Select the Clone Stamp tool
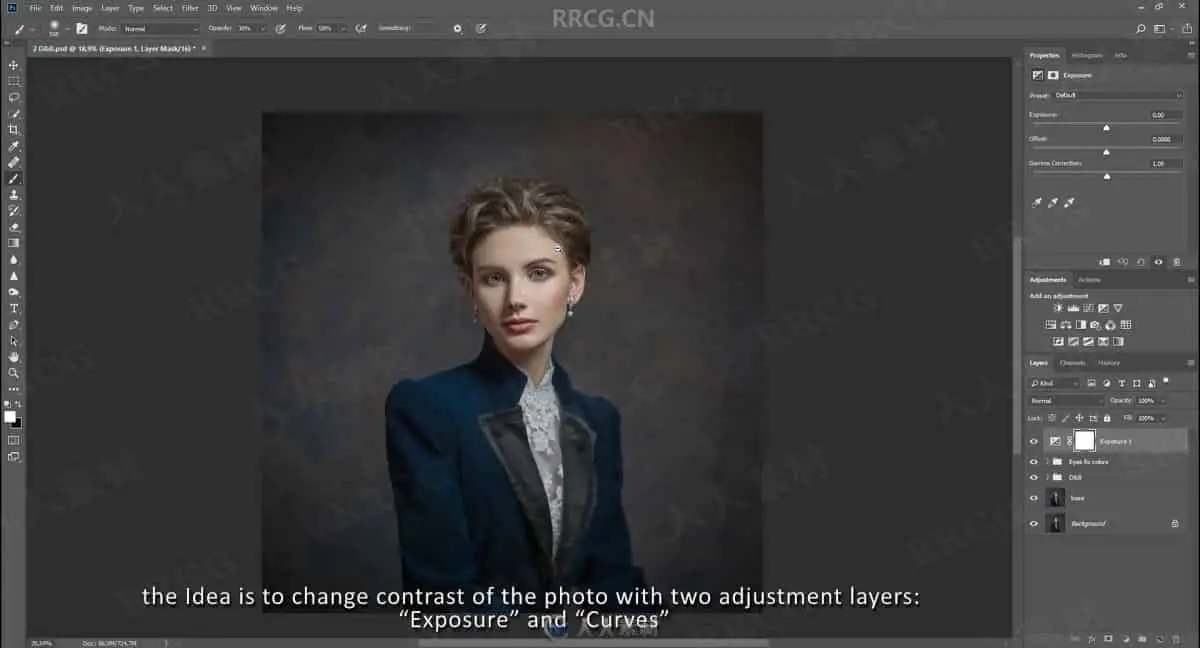Viewport: 1200px width, 648px height. click(14, 194)
